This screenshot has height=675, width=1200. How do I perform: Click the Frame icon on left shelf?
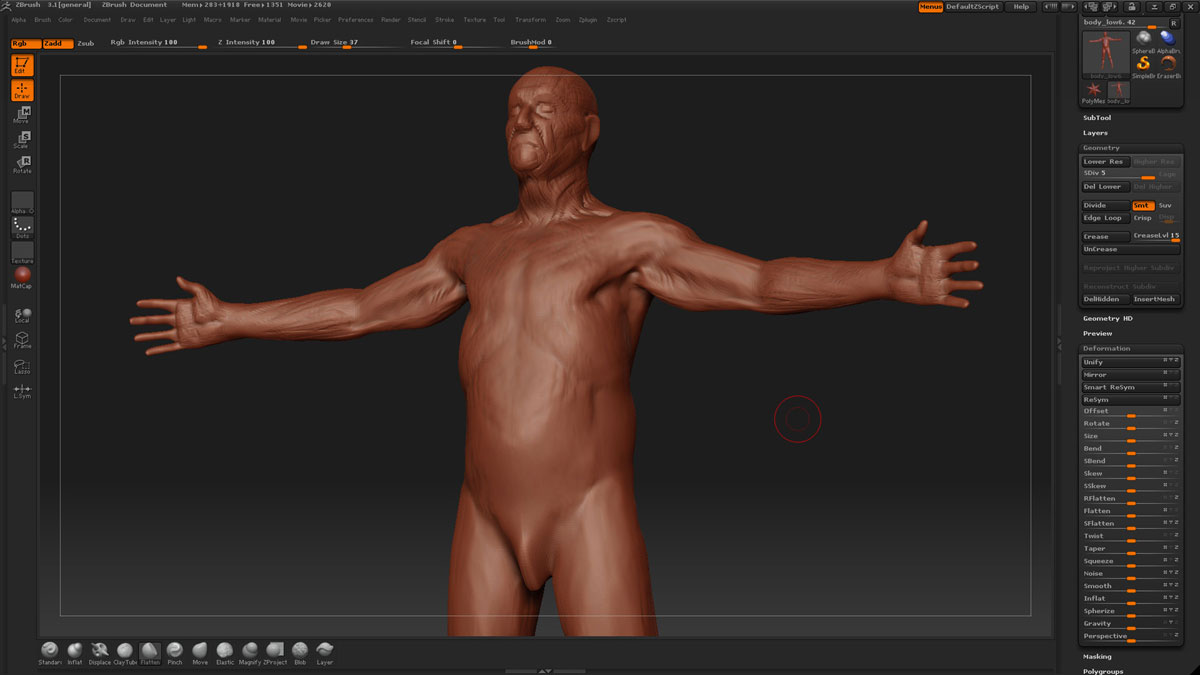pyautogui.click(x=22, y=340)
